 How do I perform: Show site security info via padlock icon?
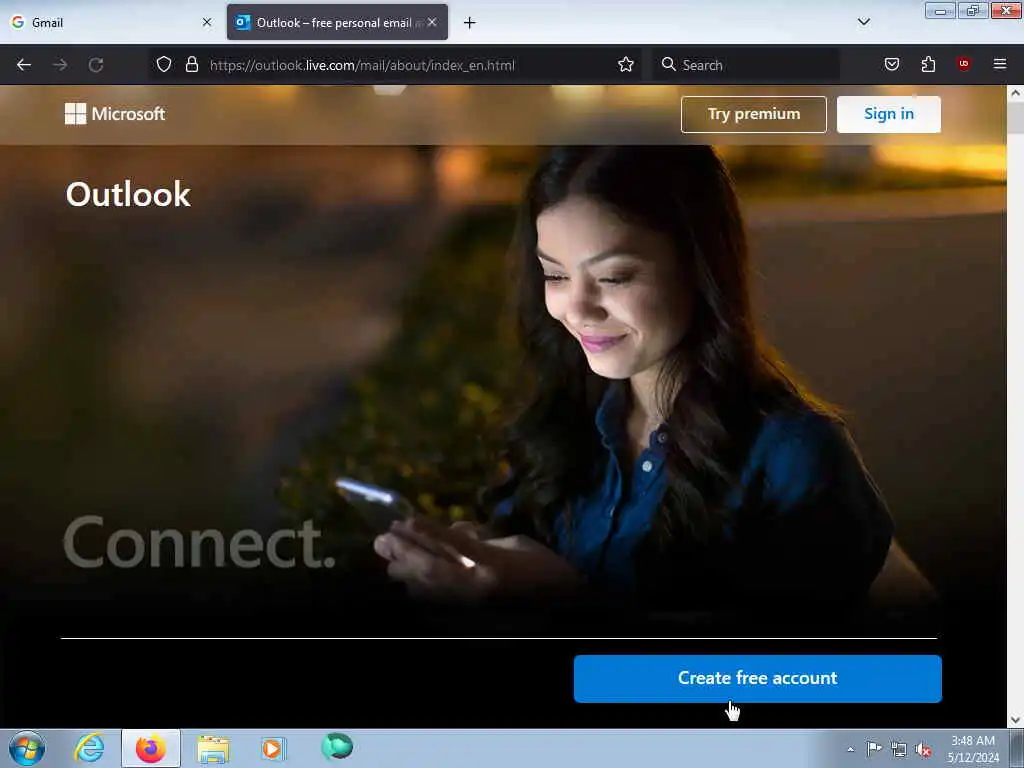pyautogui.click(x=191, y=64)
